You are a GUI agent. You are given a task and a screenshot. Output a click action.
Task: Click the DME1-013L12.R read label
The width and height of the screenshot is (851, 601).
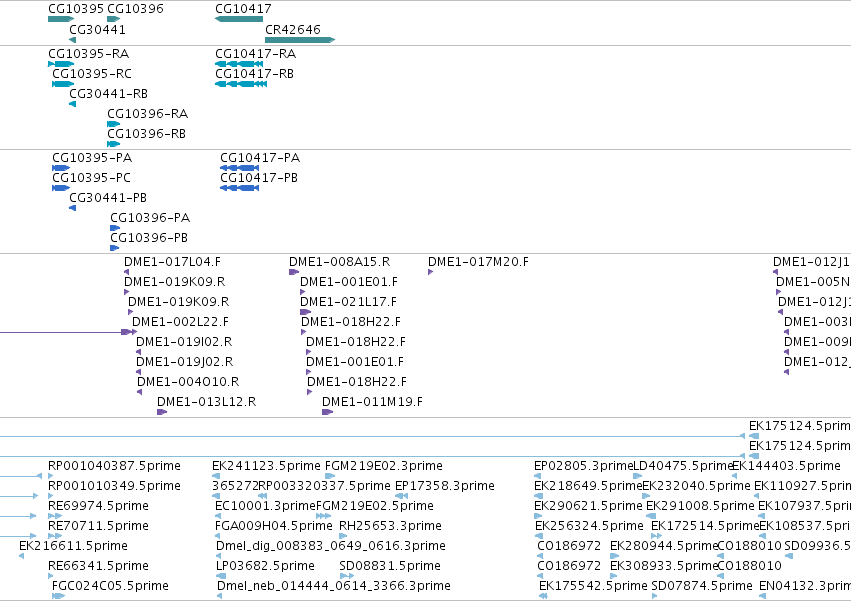(x=207, y=402)
